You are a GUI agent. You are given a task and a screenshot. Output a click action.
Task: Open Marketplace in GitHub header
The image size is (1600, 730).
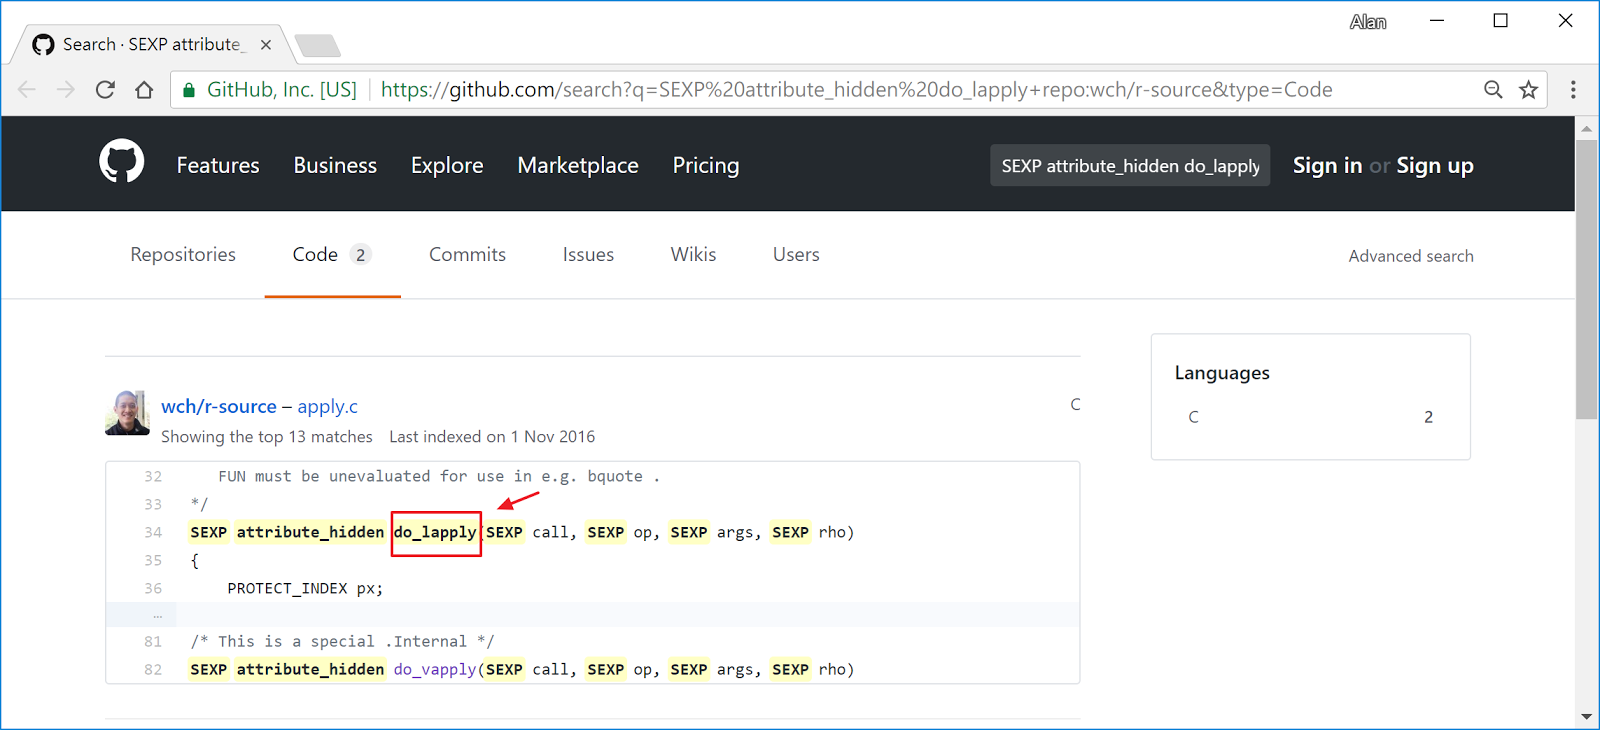[x=578, y=166]
